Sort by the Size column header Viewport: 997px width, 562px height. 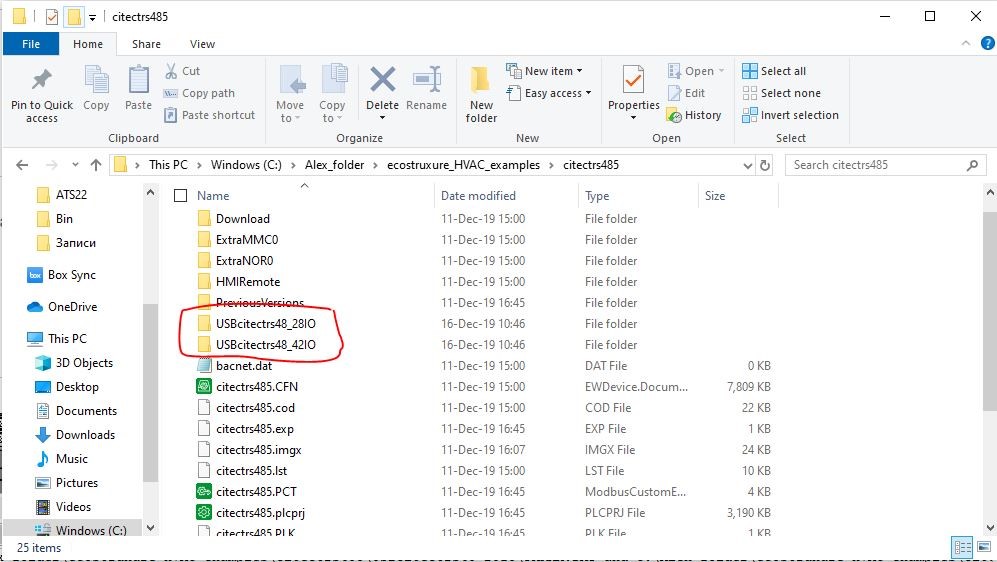715,196
